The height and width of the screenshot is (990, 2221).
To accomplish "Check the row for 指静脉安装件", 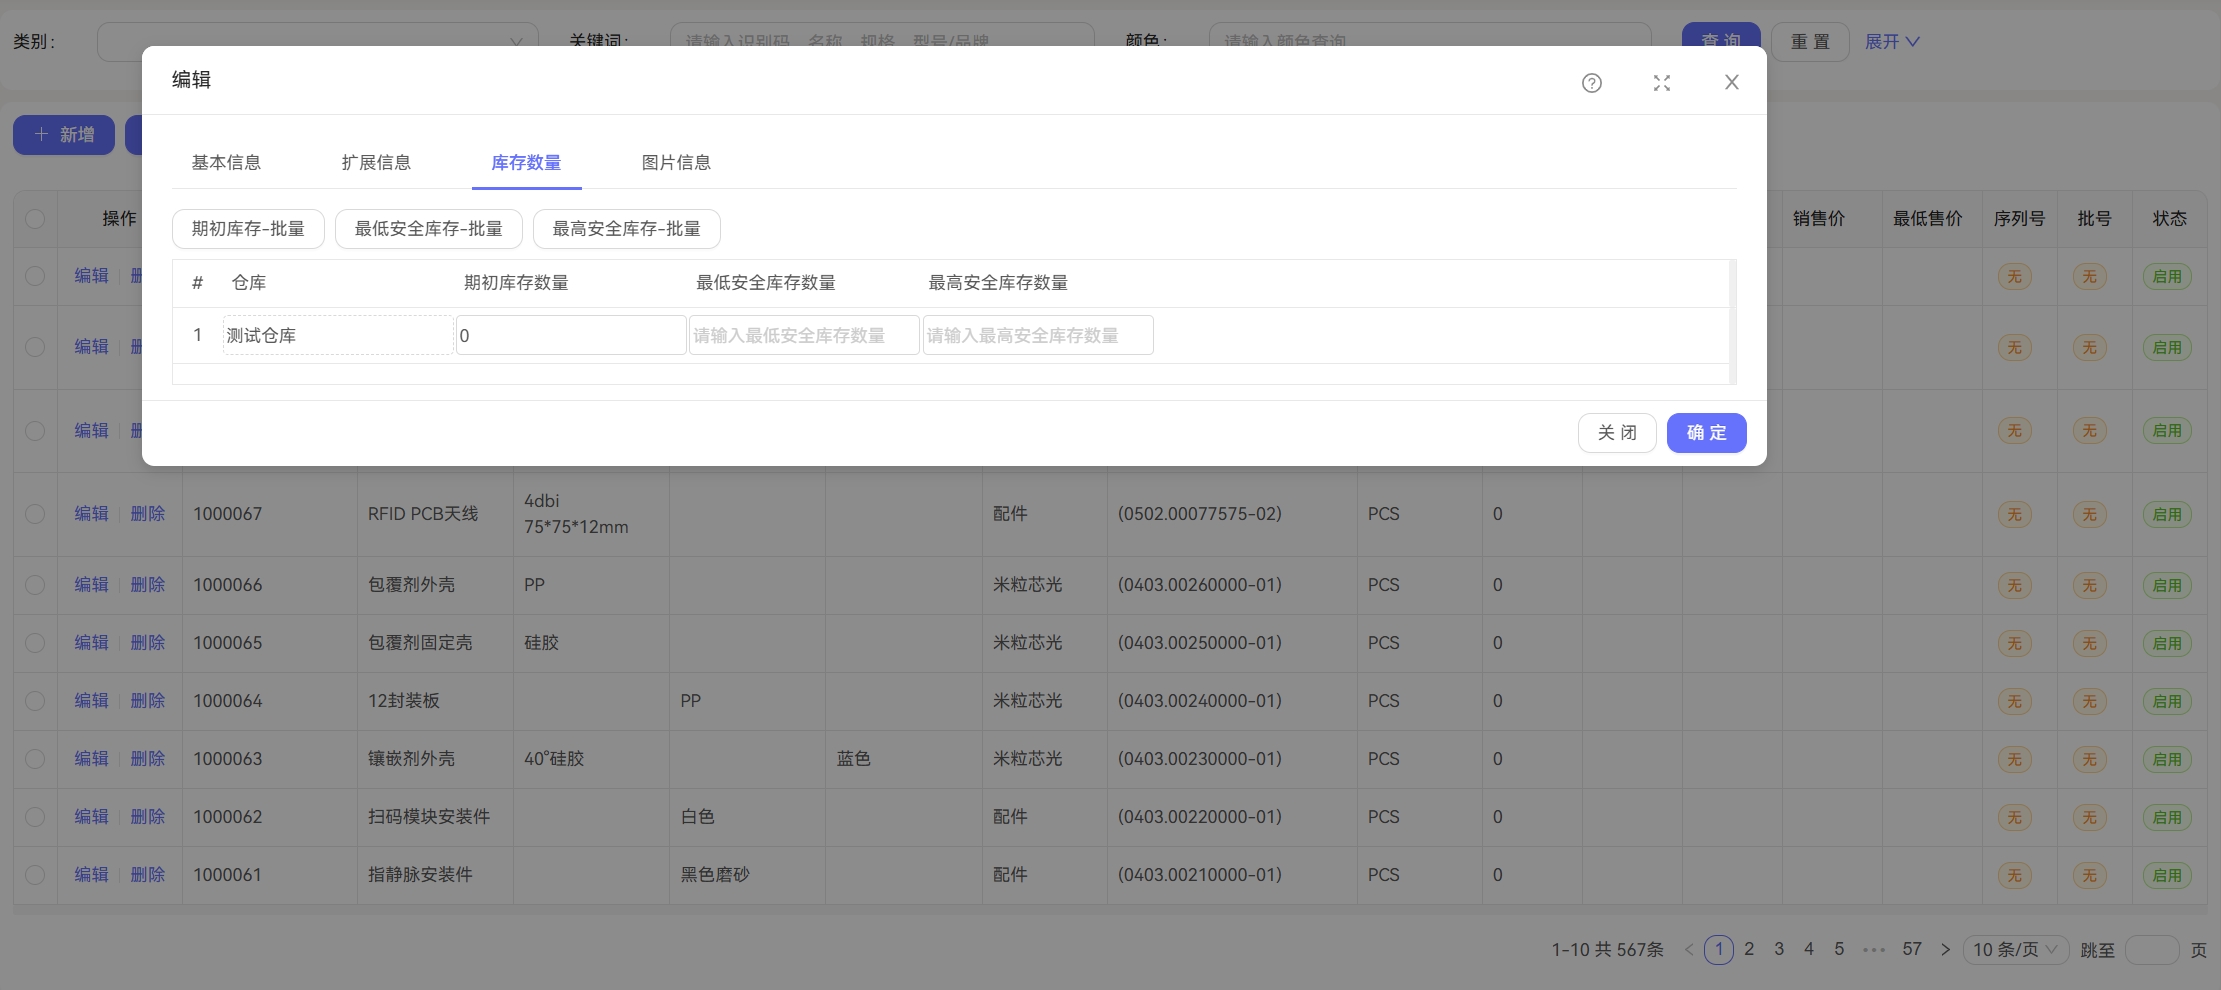I will [35, 875].
